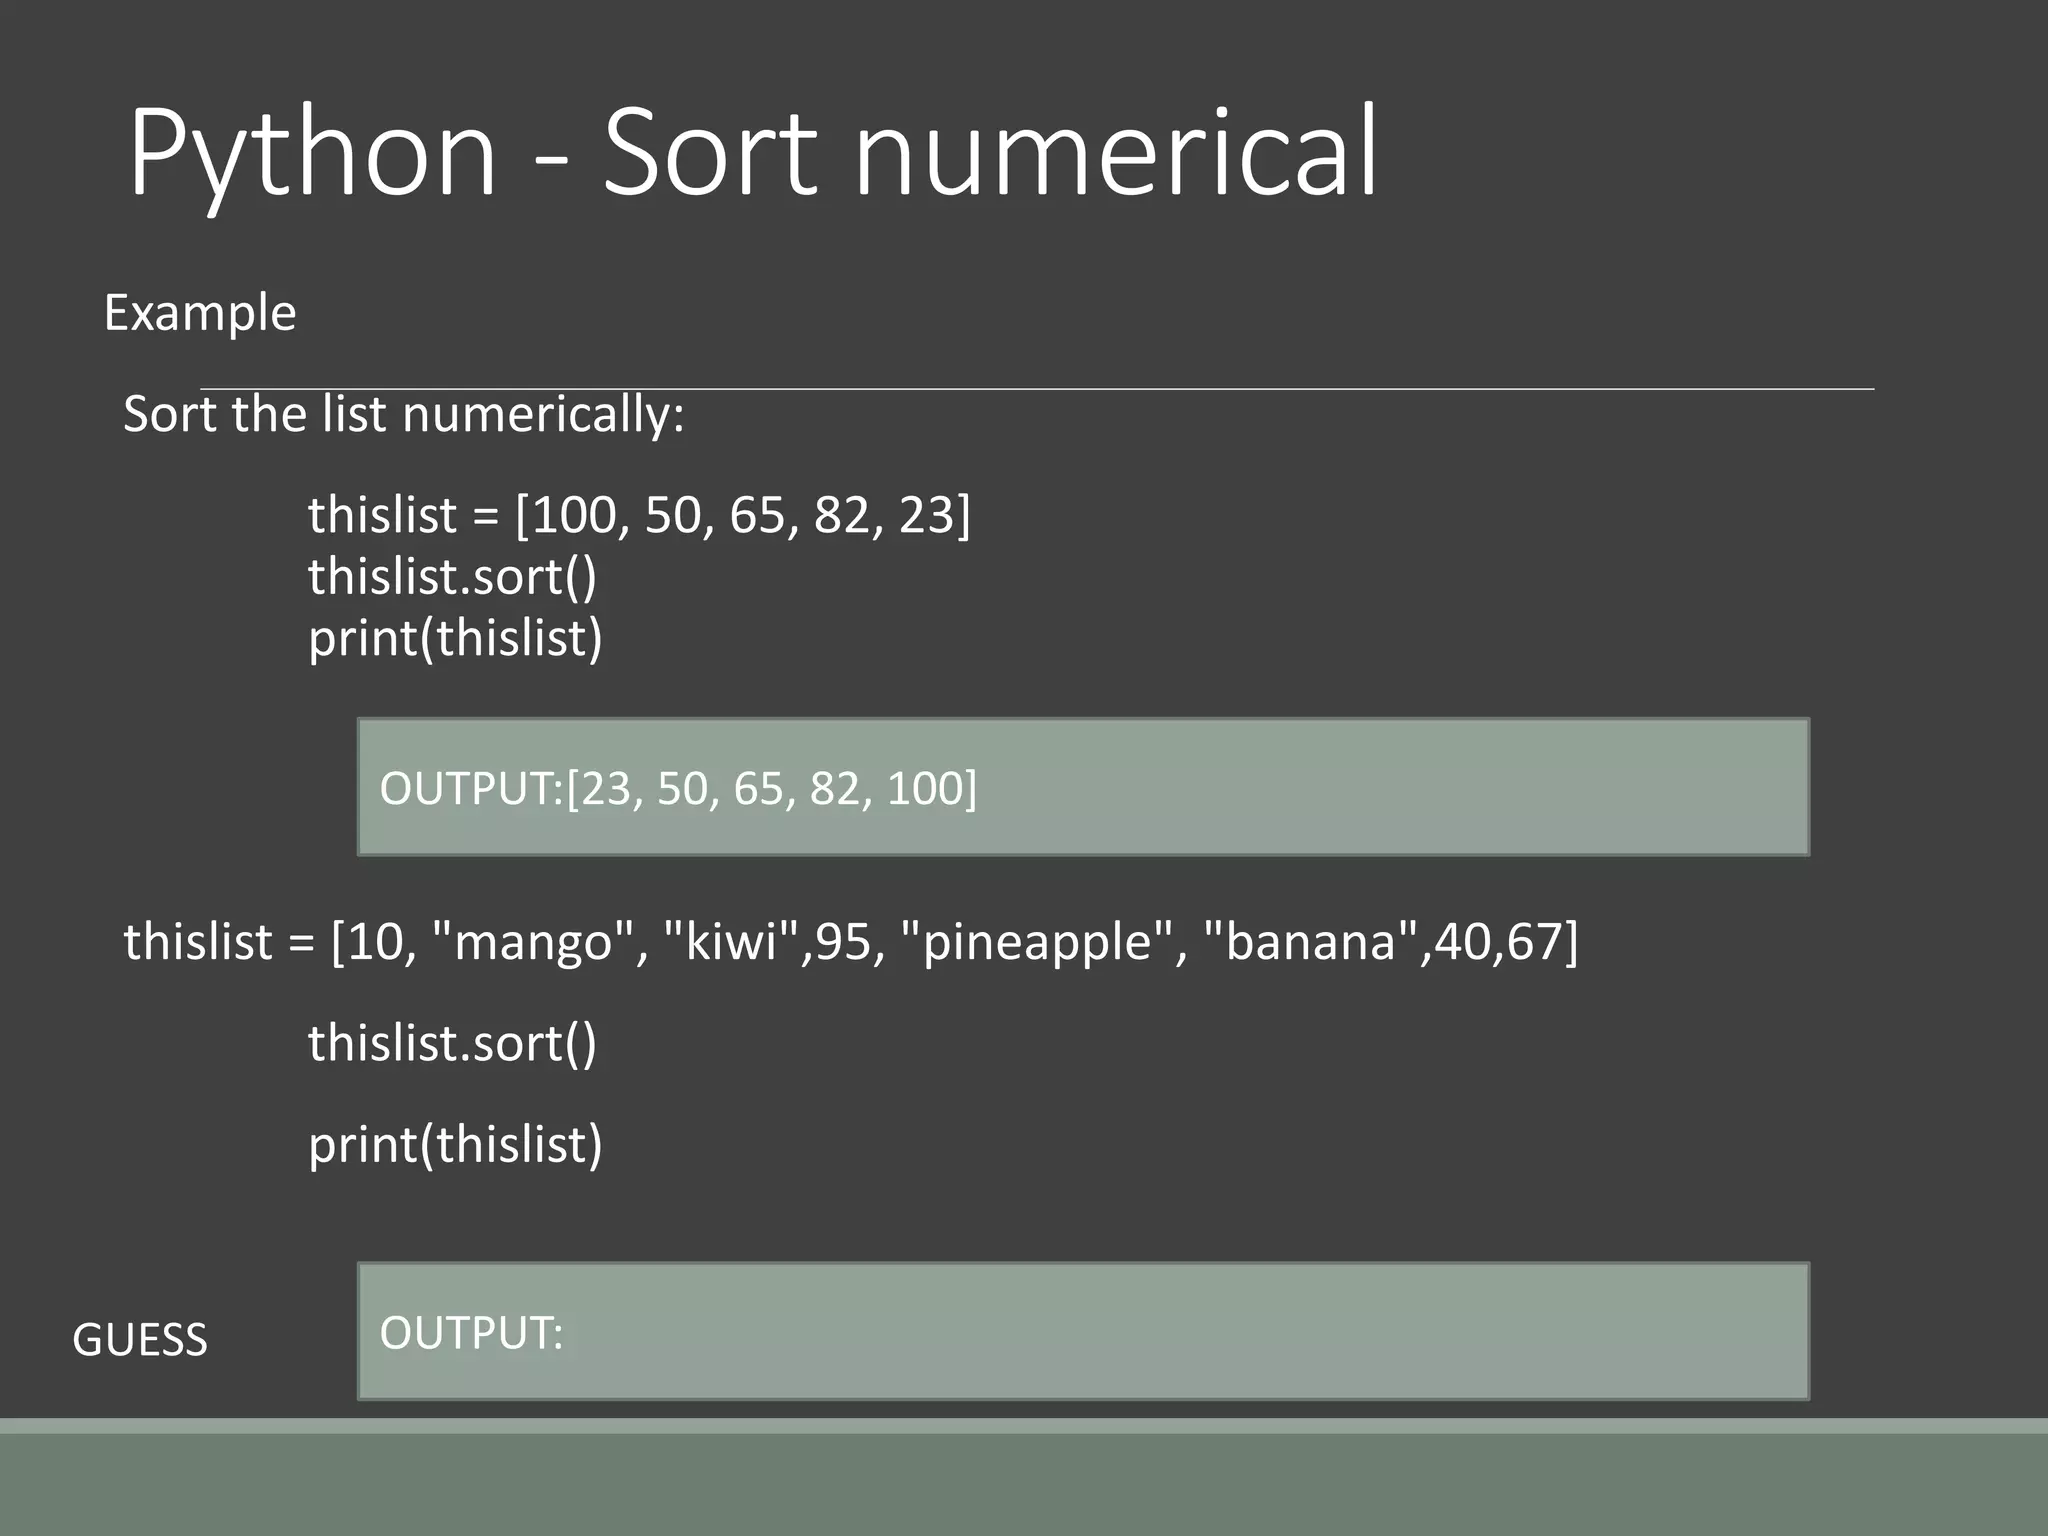
Task: Click the 'OUTPUT:' label in the first box
Action: [x=471, y=788]
